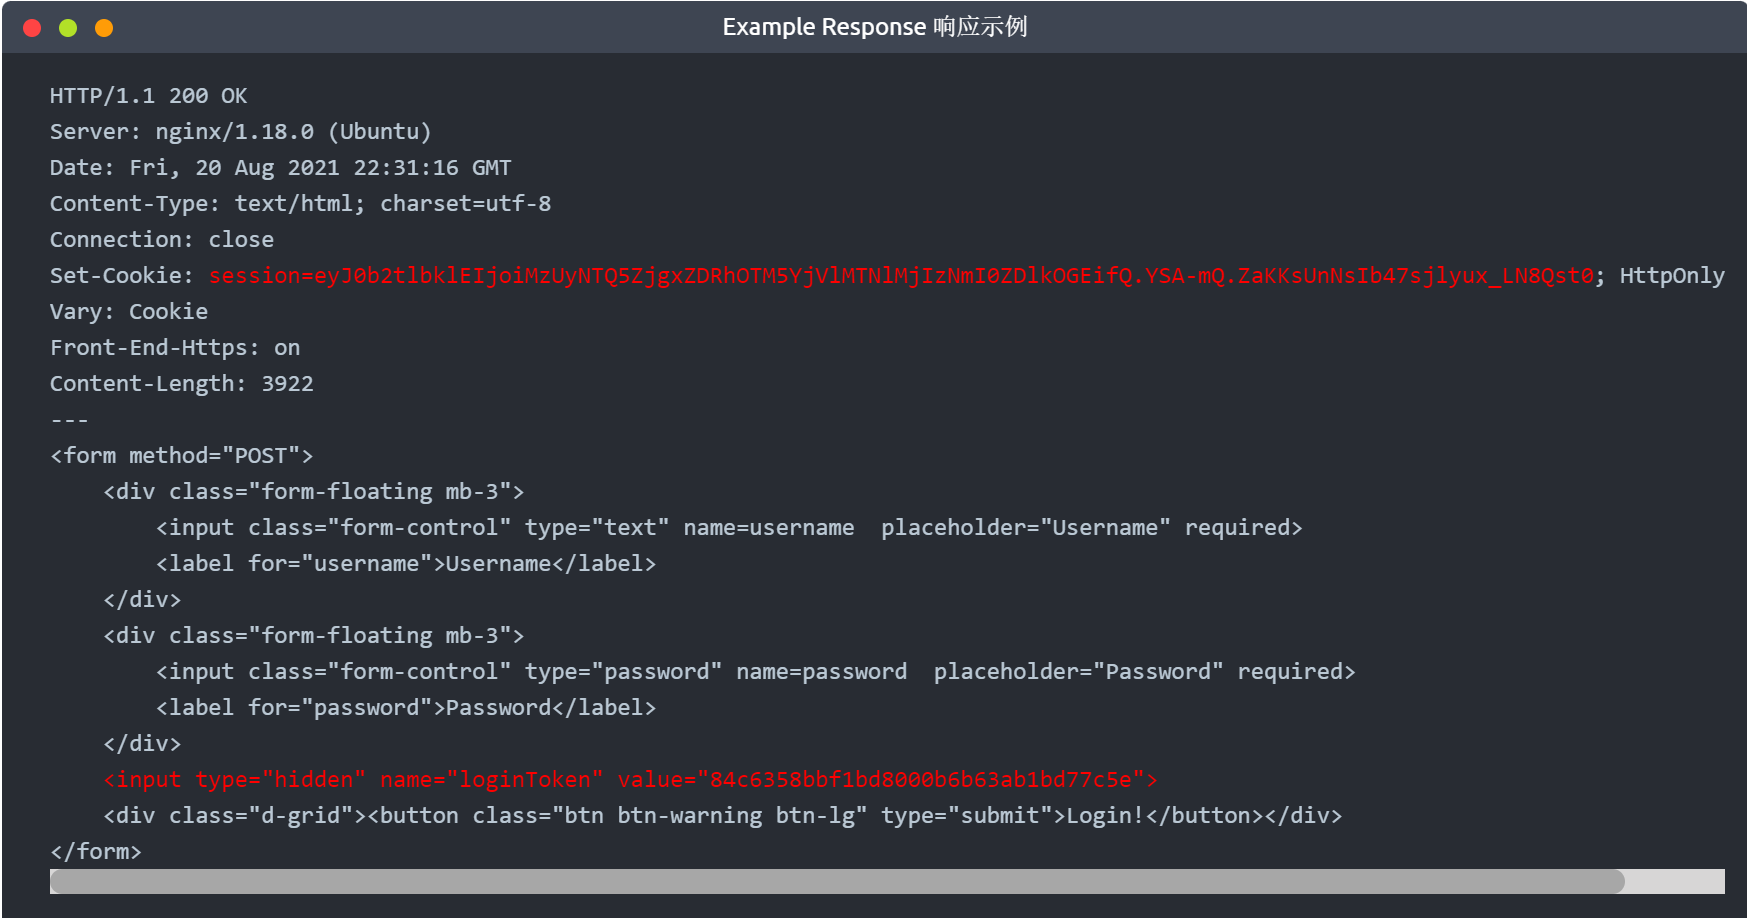Click the Date header line
1747x918 pixels.
pyautogui.click(x=280, y=168)
